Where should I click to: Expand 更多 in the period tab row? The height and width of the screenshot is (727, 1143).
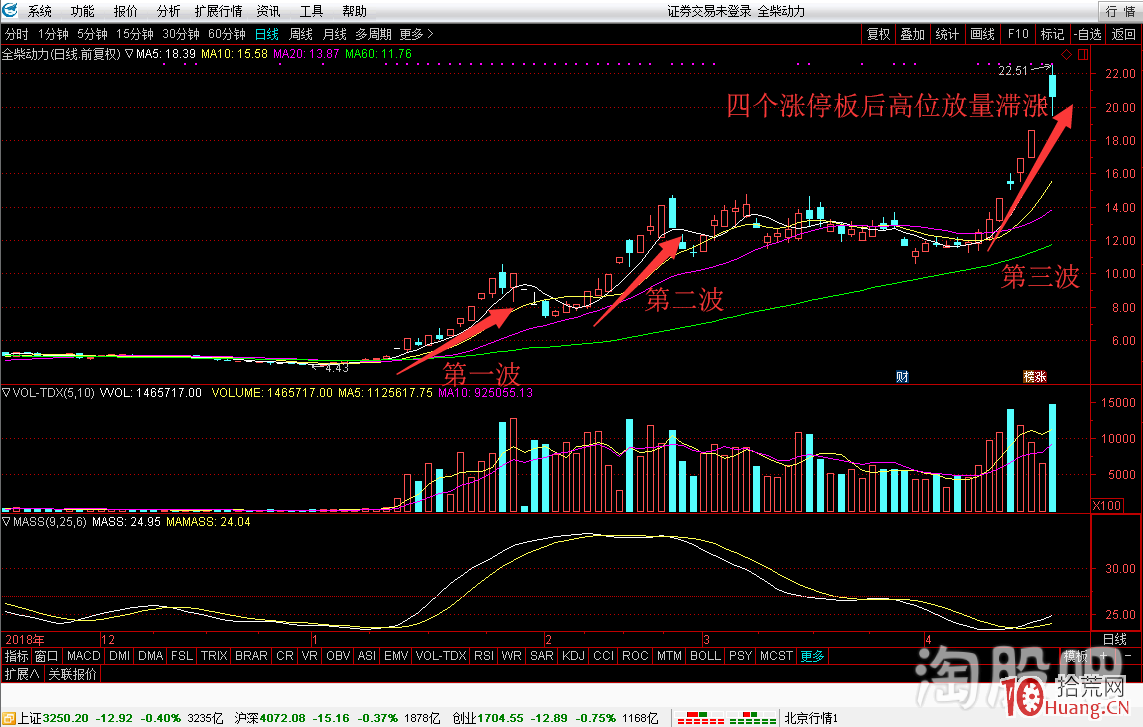click(x=416, y=34)
